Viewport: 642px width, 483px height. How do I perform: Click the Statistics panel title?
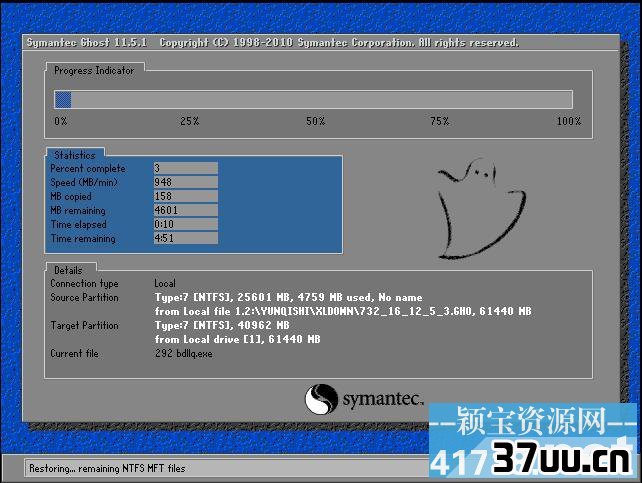(x=75, y=155)
